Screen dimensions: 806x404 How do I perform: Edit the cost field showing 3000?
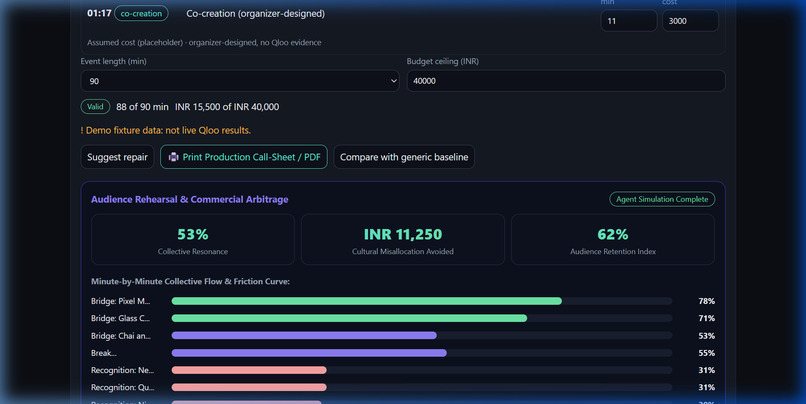point(690,21)
